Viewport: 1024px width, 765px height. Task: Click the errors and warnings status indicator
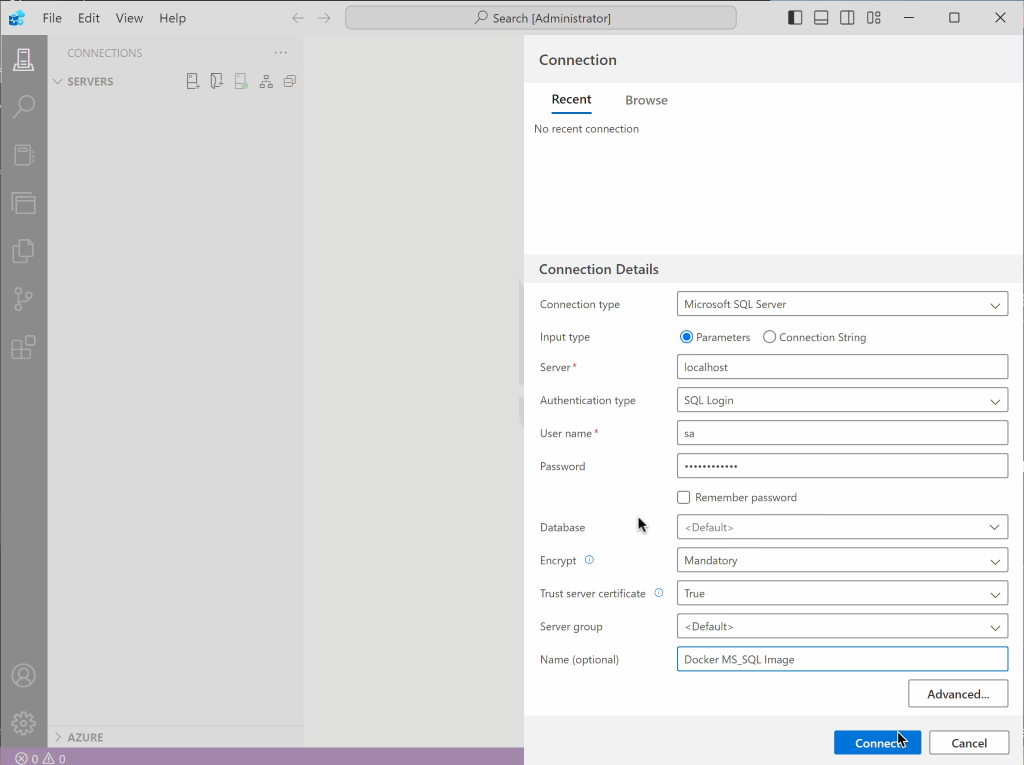point(40,758)
